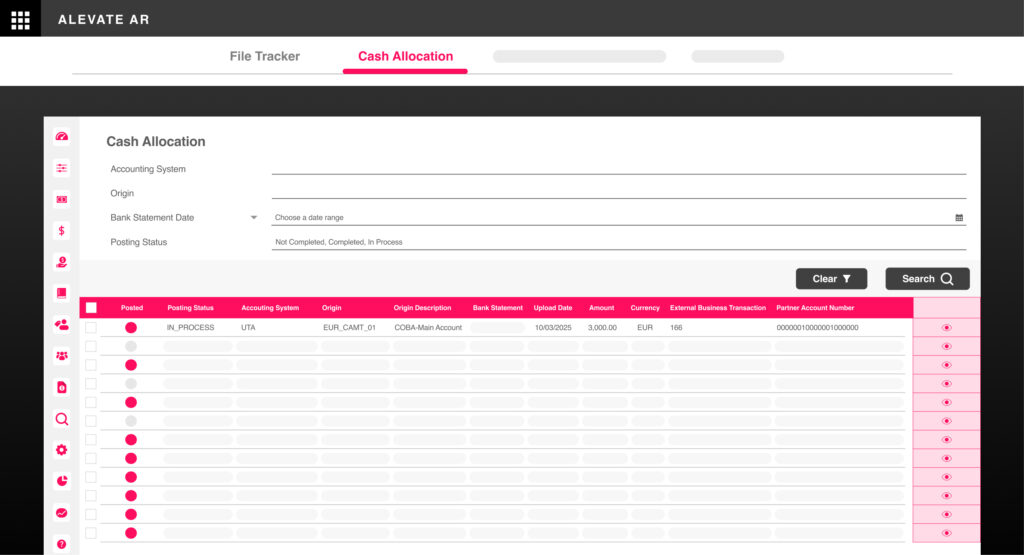Click the calendar icon in date range field
The height and width of the screenshot is (555, 1024).
pos(959,217)
